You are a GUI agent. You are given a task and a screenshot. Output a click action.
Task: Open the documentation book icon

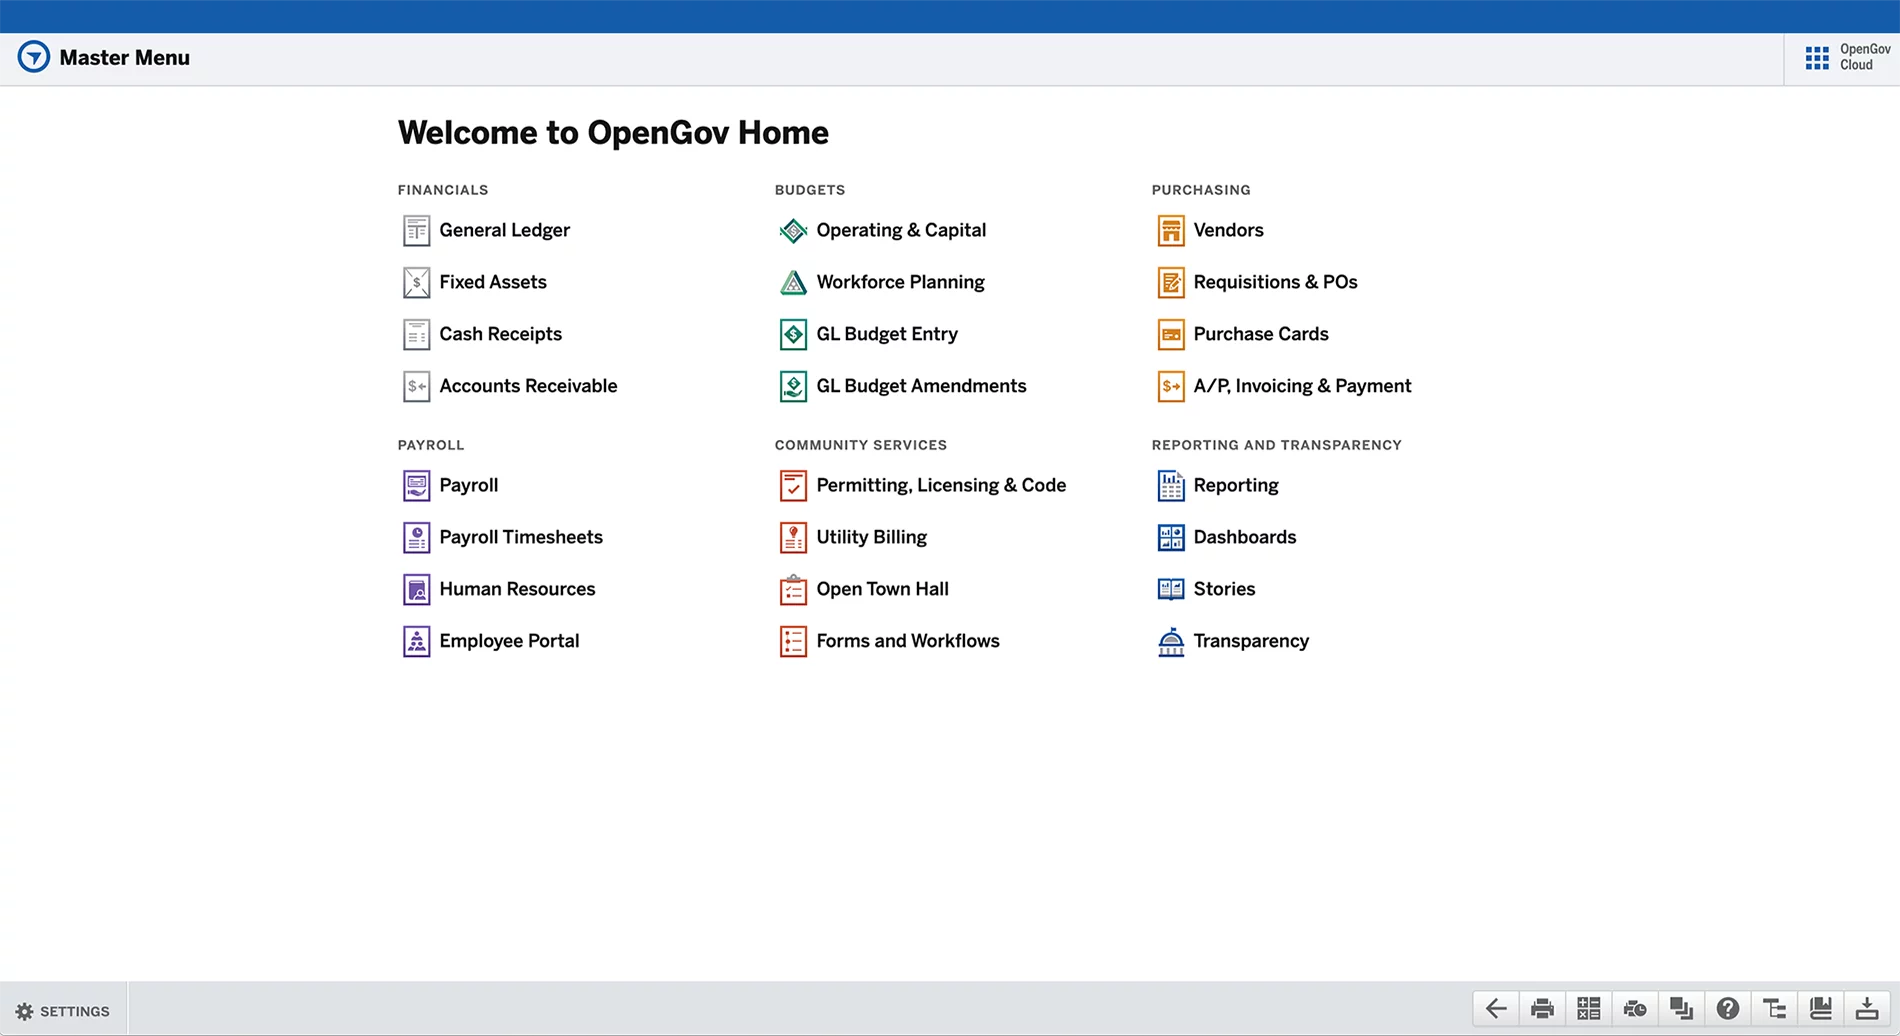click(1821, 1008)
